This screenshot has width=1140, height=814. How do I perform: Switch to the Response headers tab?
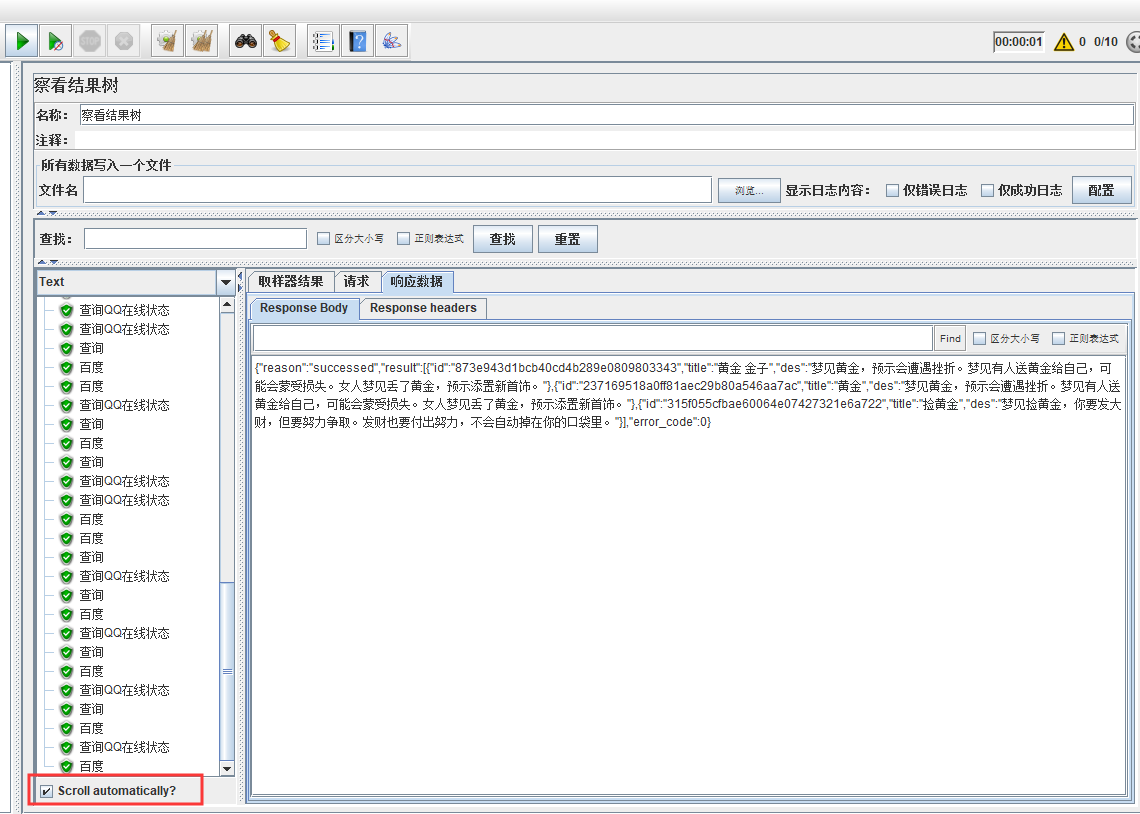click(x=421, y=308)
